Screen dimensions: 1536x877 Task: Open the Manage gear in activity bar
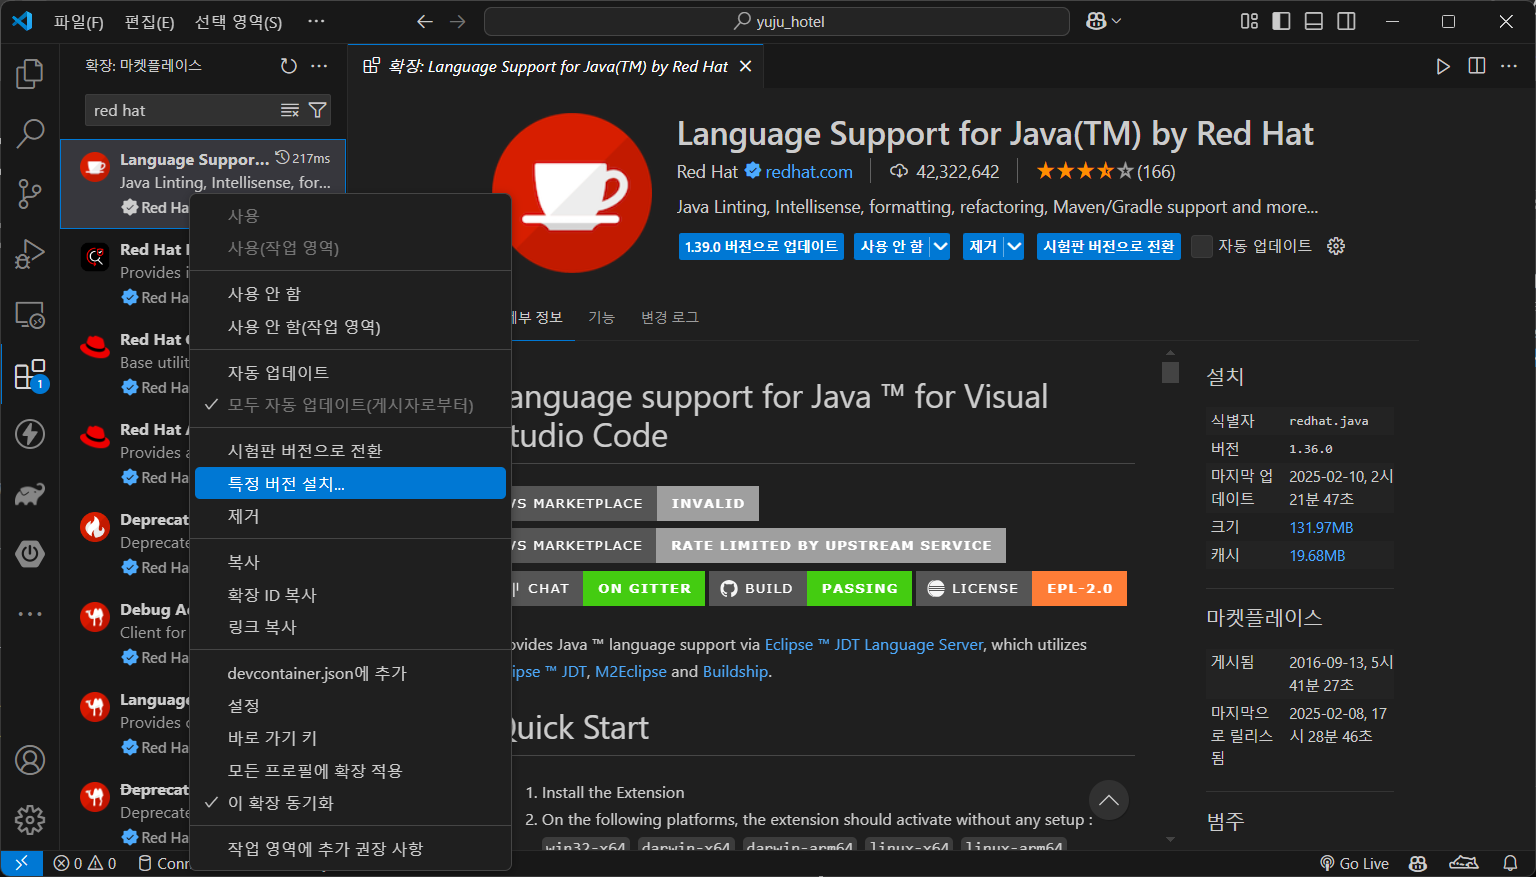click(x=30, y=820)
